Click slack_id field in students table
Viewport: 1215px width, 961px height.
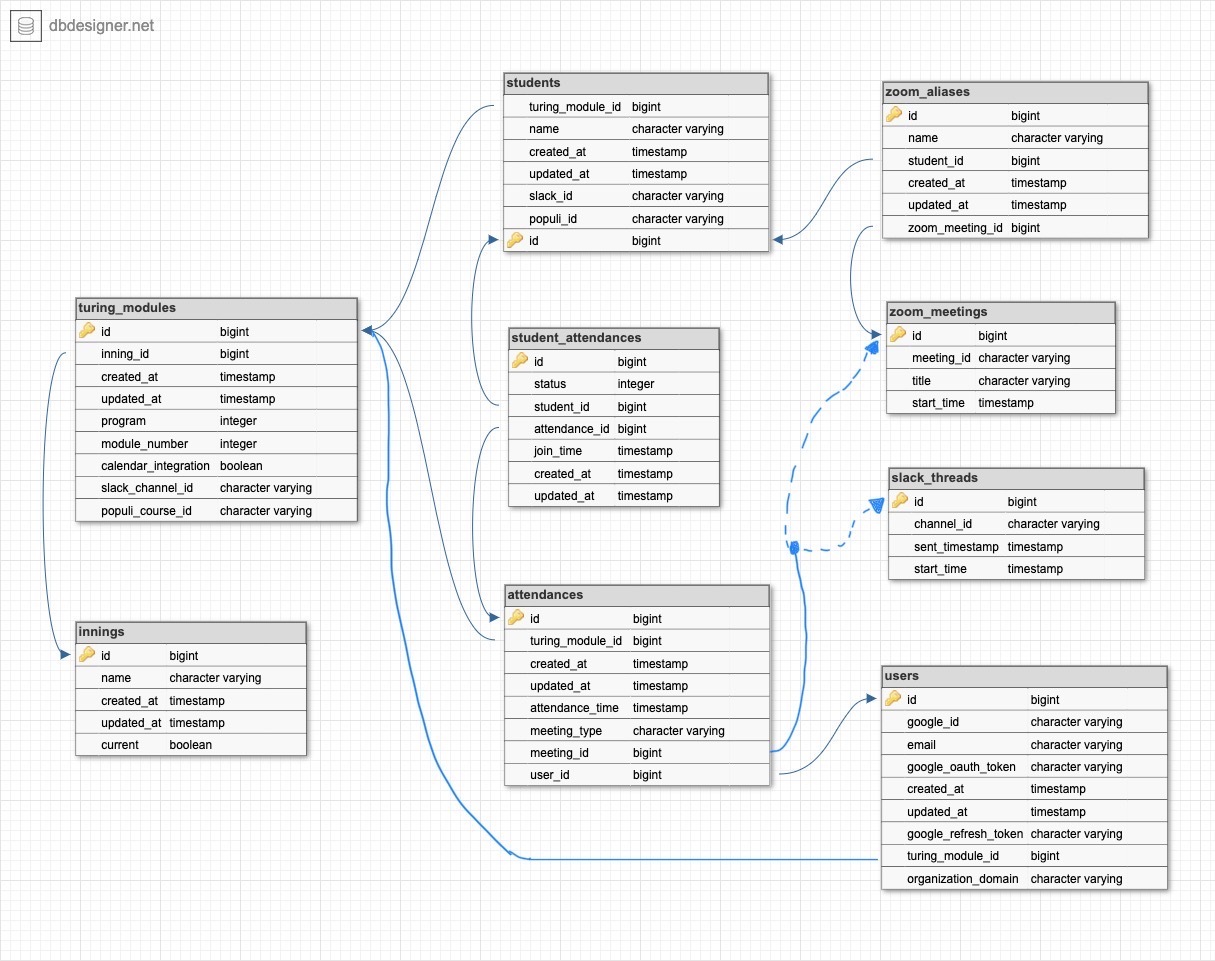click(636, 195)
